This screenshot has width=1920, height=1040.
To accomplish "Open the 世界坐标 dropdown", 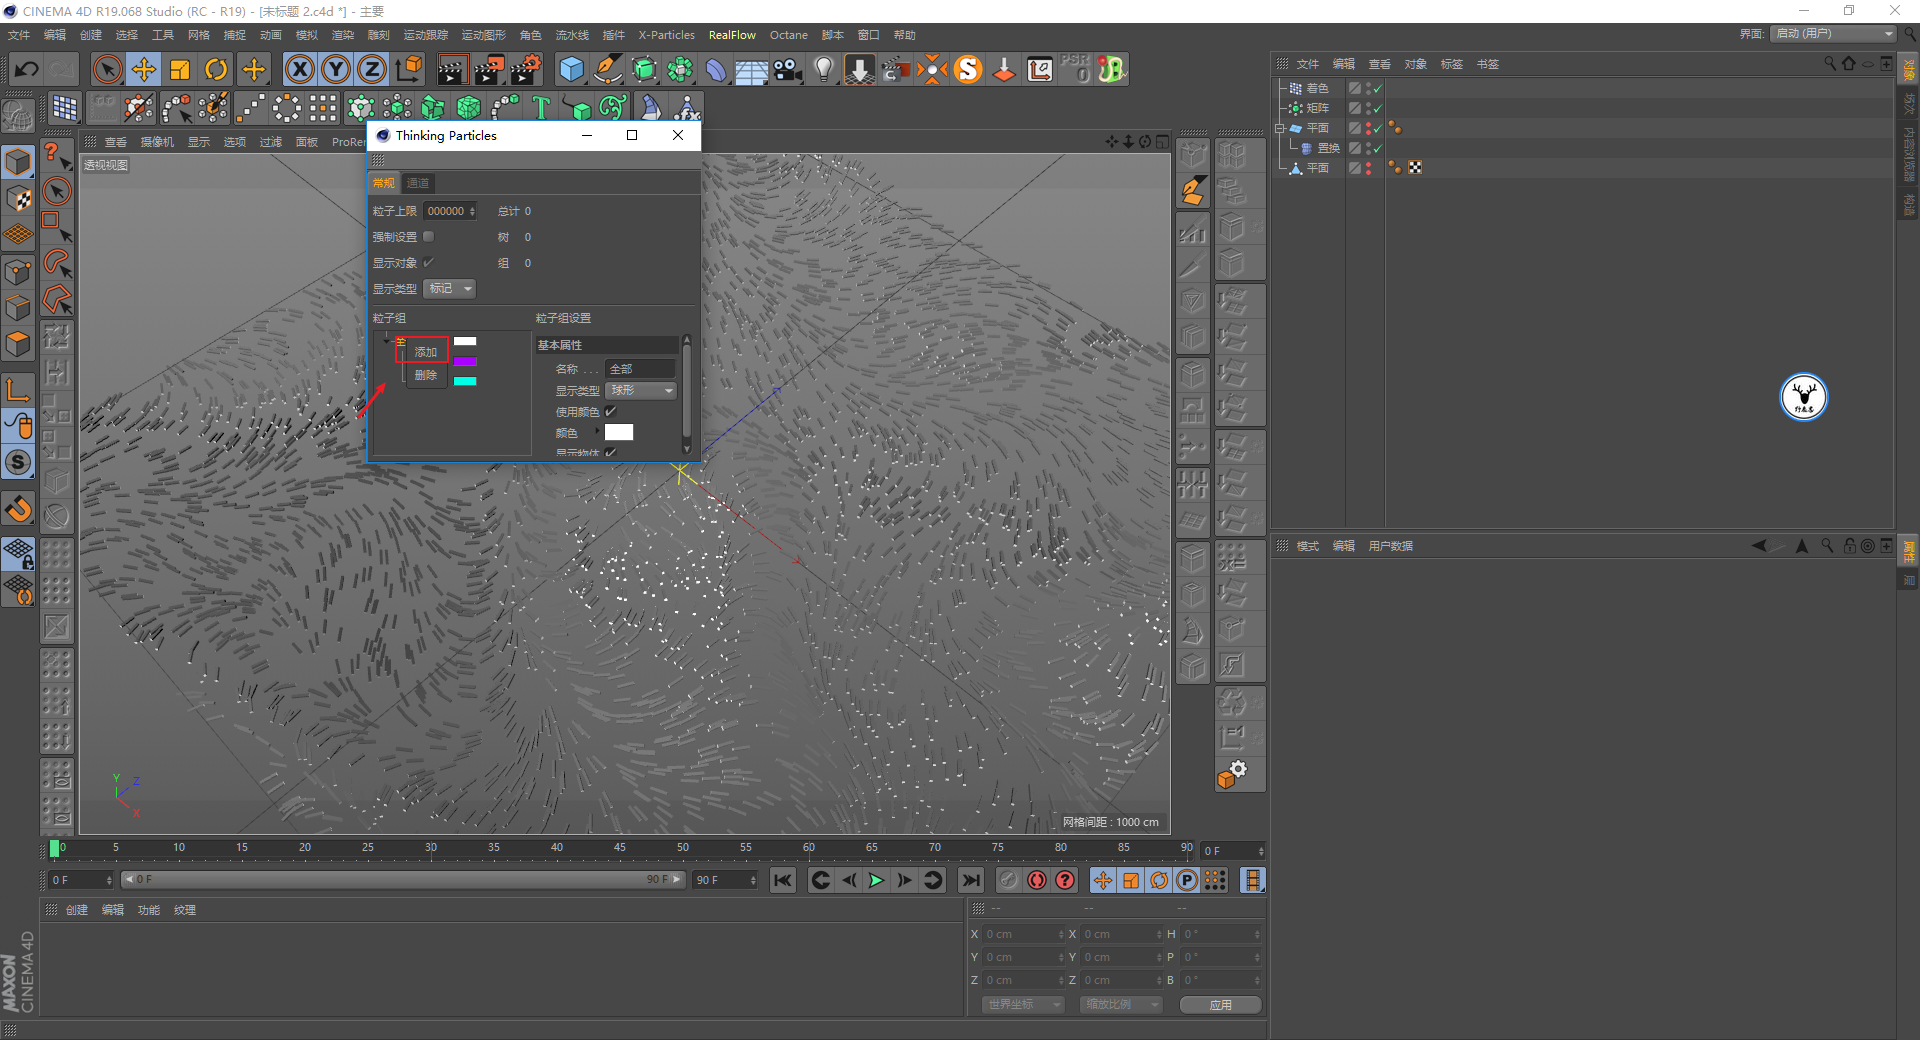I will pos(1023,1005).
